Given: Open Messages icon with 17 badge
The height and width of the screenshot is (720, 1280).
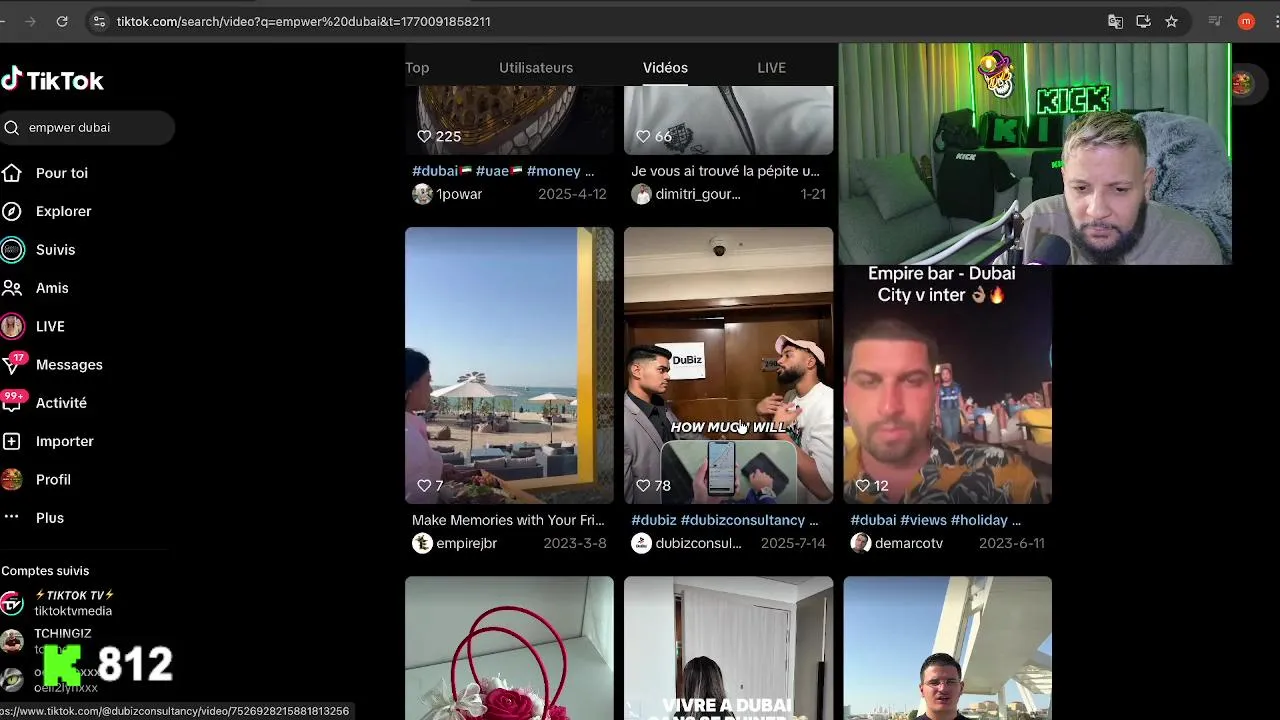Looking at the screenshot, I should click(x=12, y=364).
